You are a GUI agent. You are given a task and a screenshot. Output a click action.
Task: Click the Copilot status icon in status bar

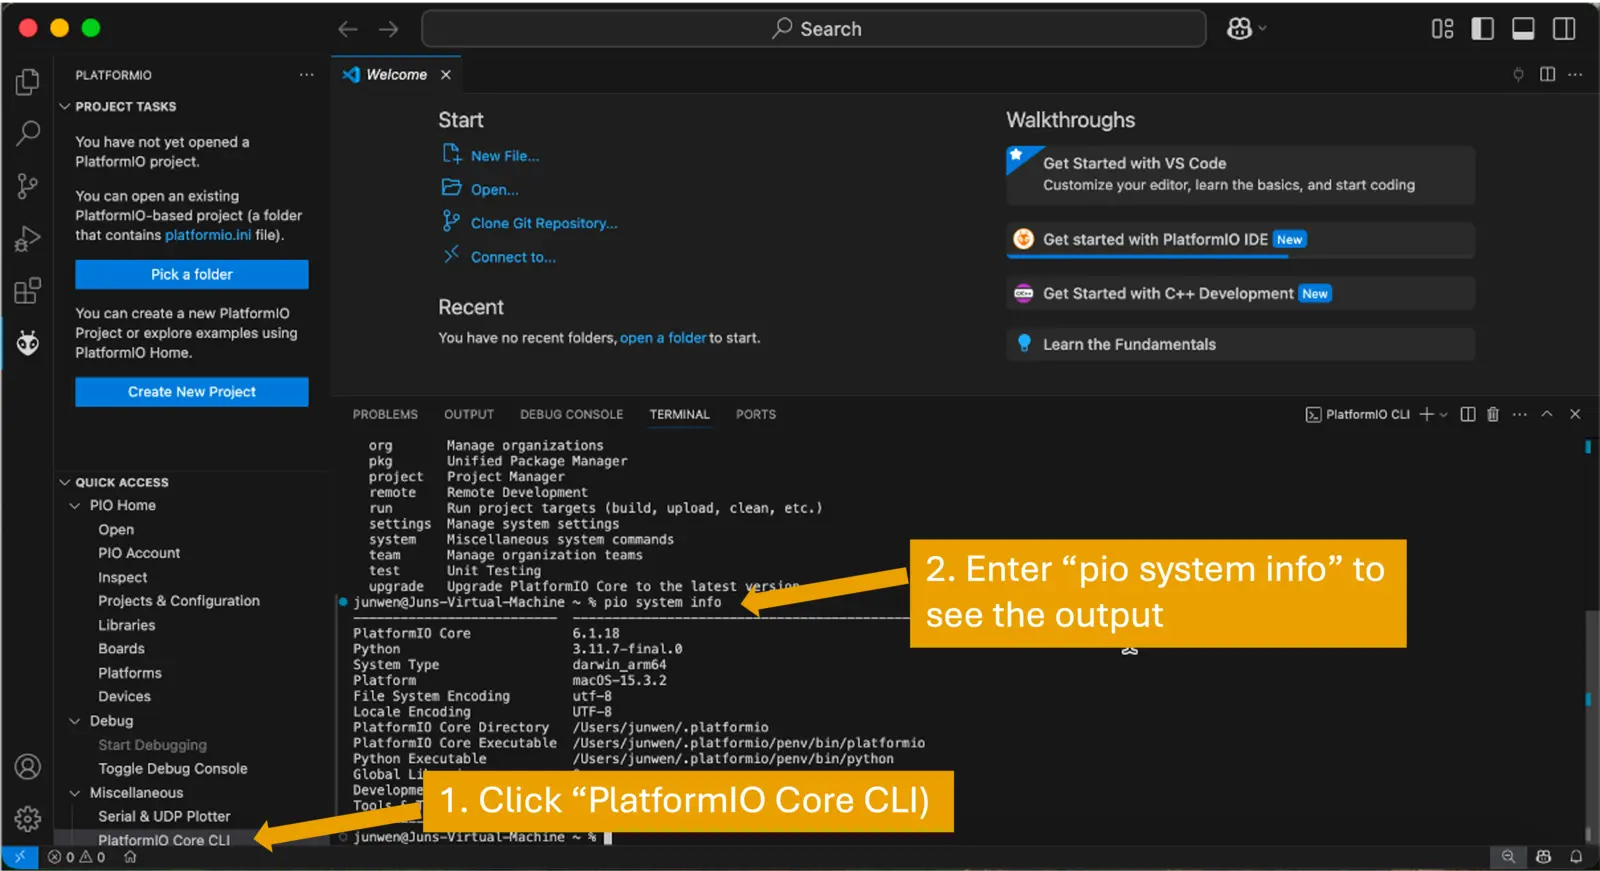tap(1544, 857)
